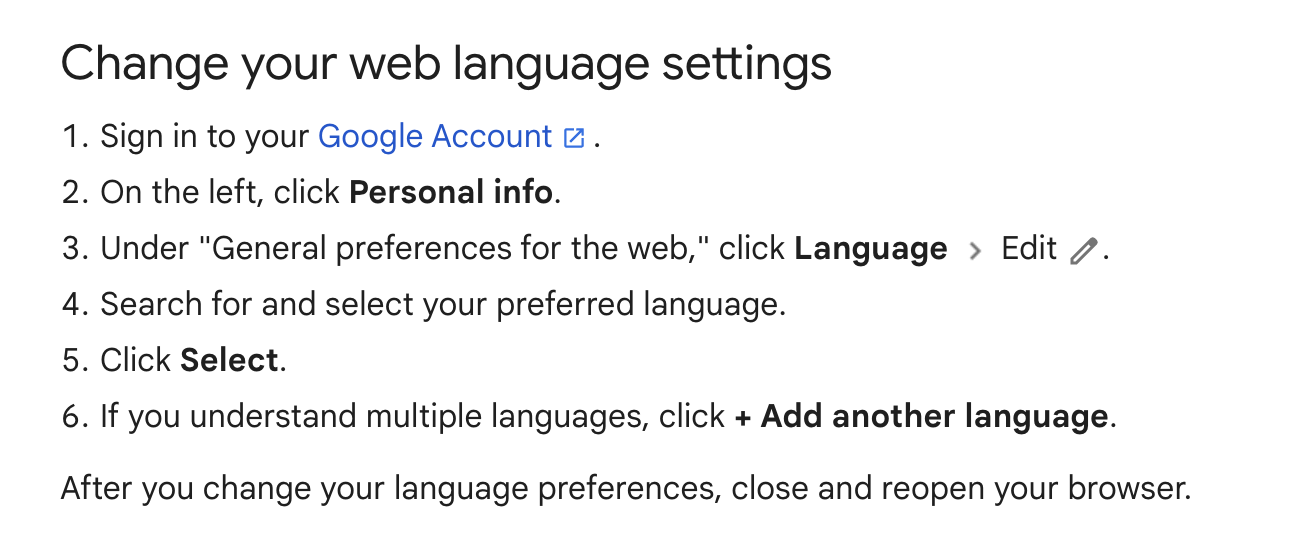Open the Google Account link
1298x550 pixels.
[x=435, y=137]
